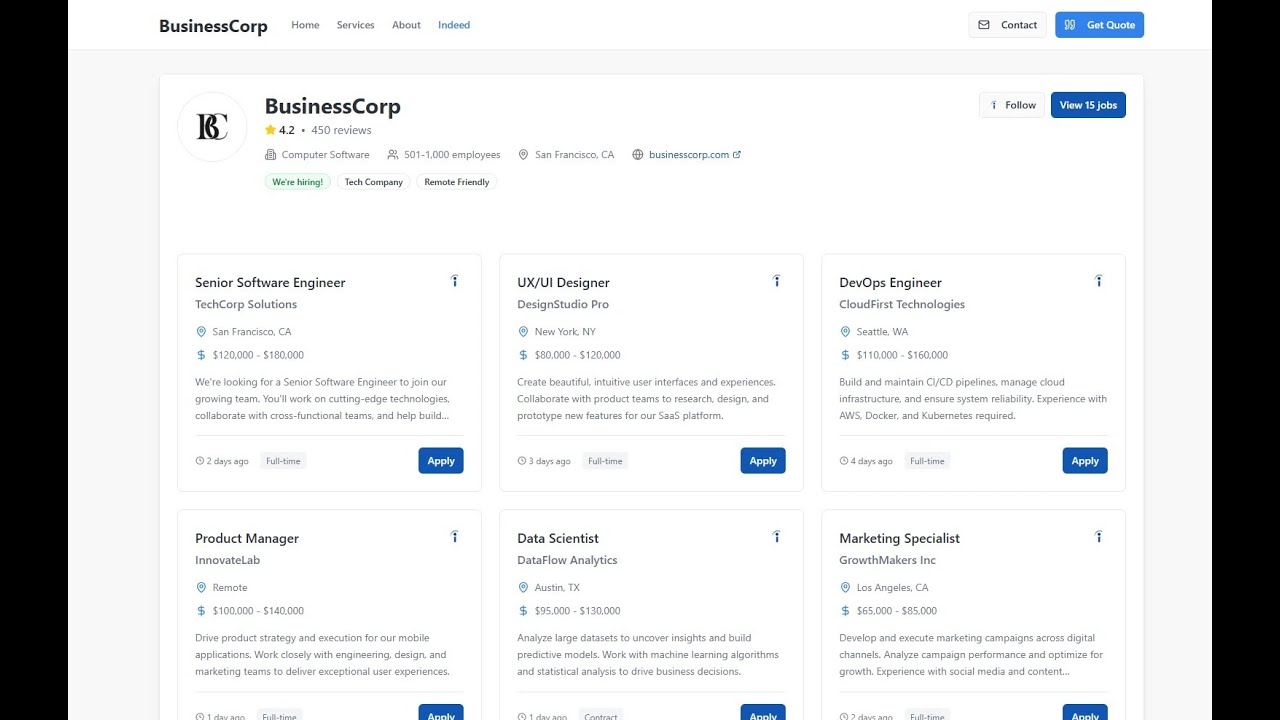
Task: Click the location pin beside Los Angeles, CA
Action: (x=845, y=588)
